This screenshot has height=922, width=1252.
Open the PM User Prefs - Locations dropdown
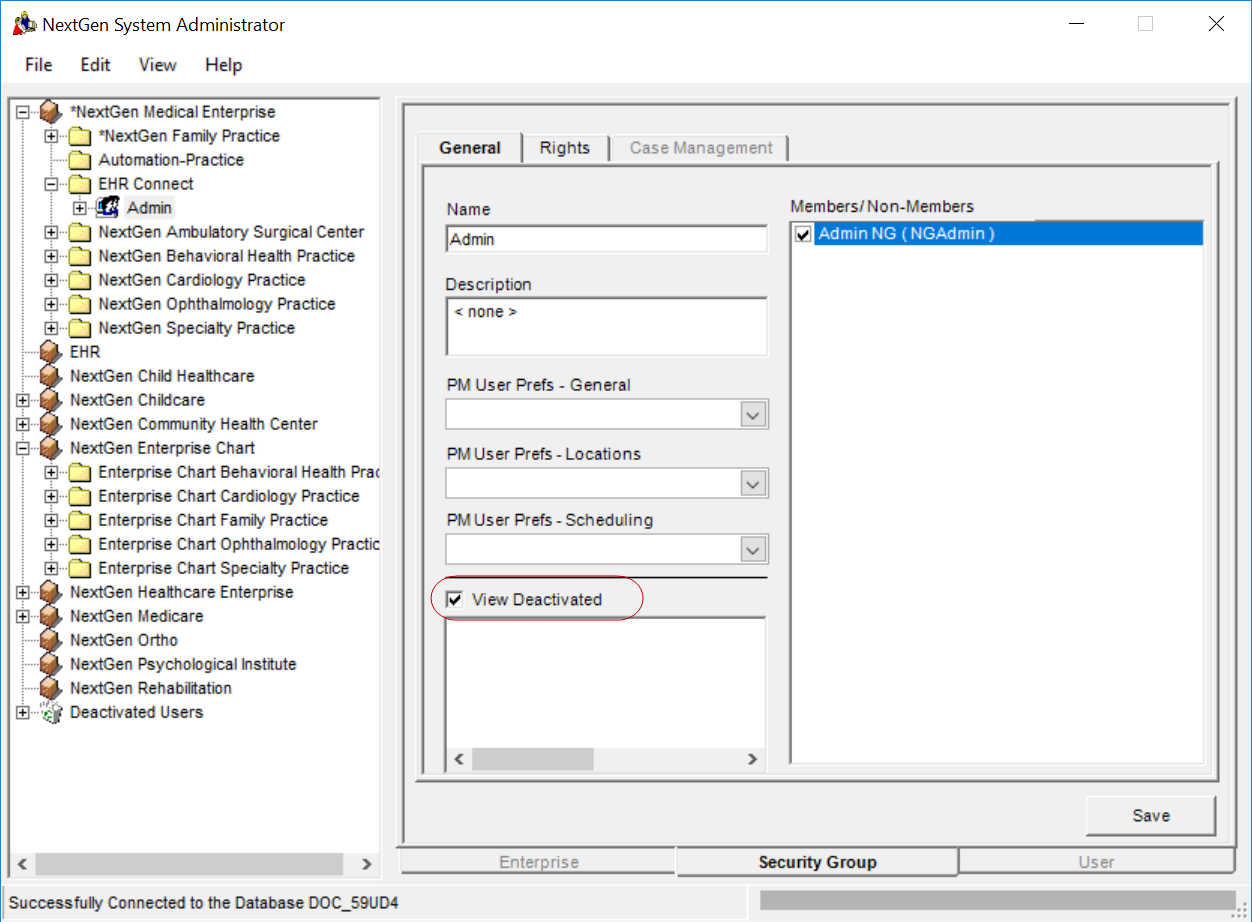tap(753, 484)
